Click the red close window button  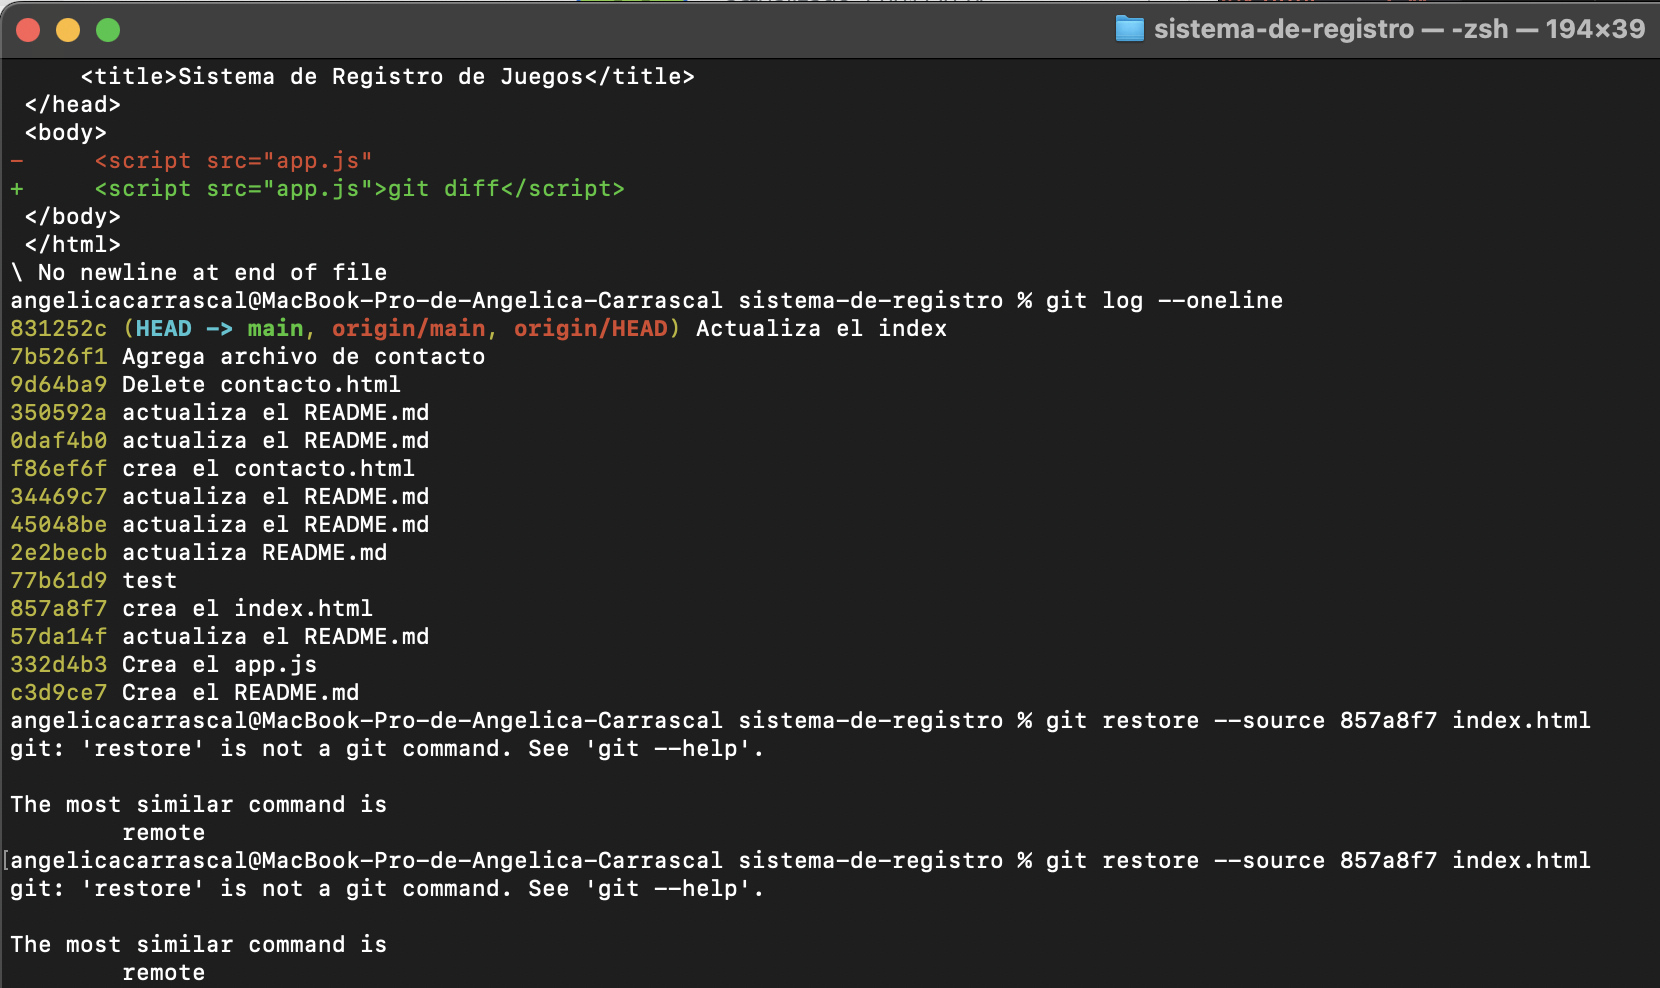28,30
